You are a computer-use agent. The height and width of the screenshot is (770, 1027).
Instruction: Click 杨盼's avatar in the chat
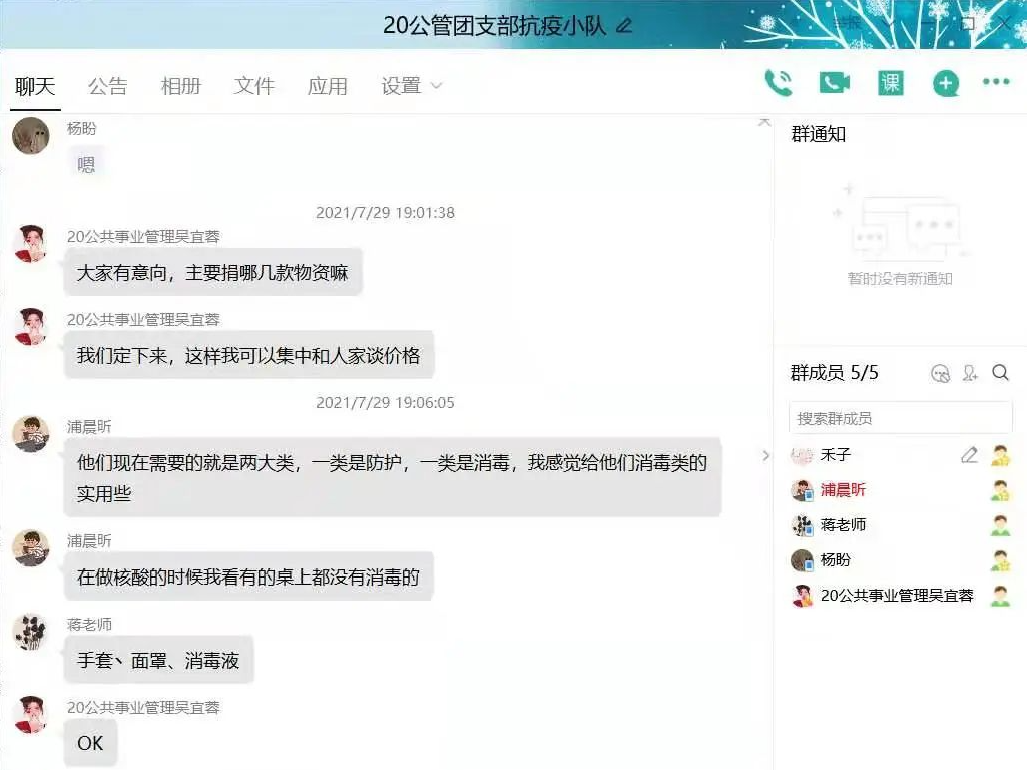(31, 136)
